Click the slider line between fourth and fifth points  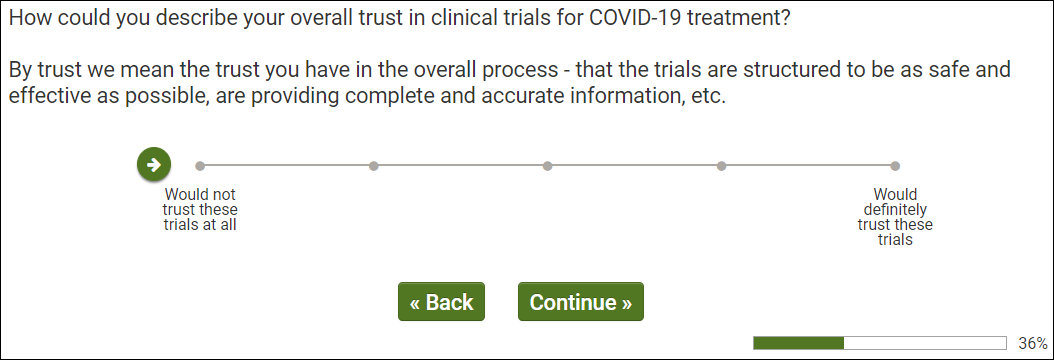coord(808,166)
